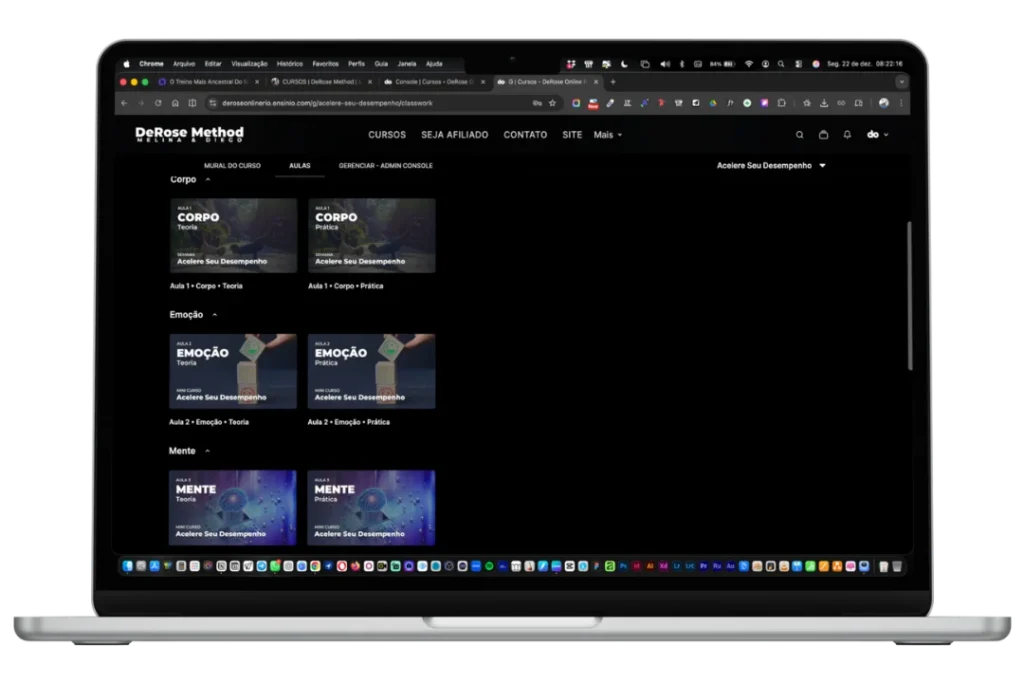
Task: Open Chrome tab search dropdown arrow
Action: 901,82
